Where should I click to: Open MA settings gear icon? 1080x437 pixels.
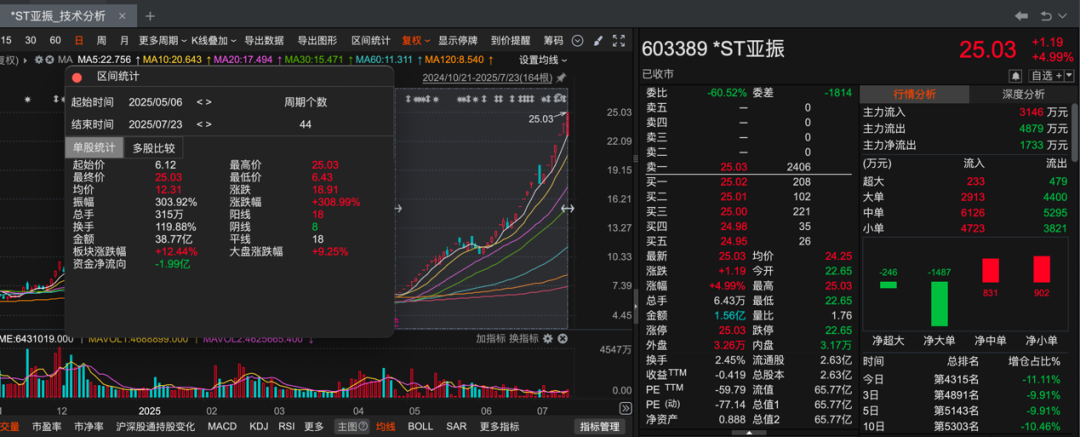click(x=39, y=60)
